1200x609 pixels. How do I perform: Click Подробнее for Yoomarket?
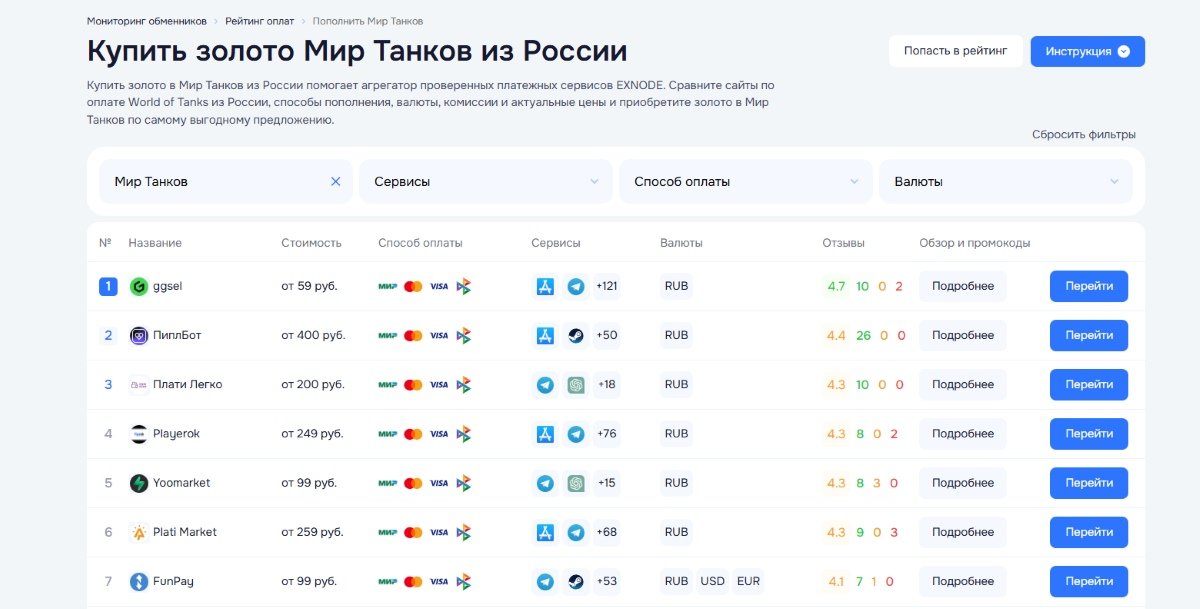tap(963, 483)
